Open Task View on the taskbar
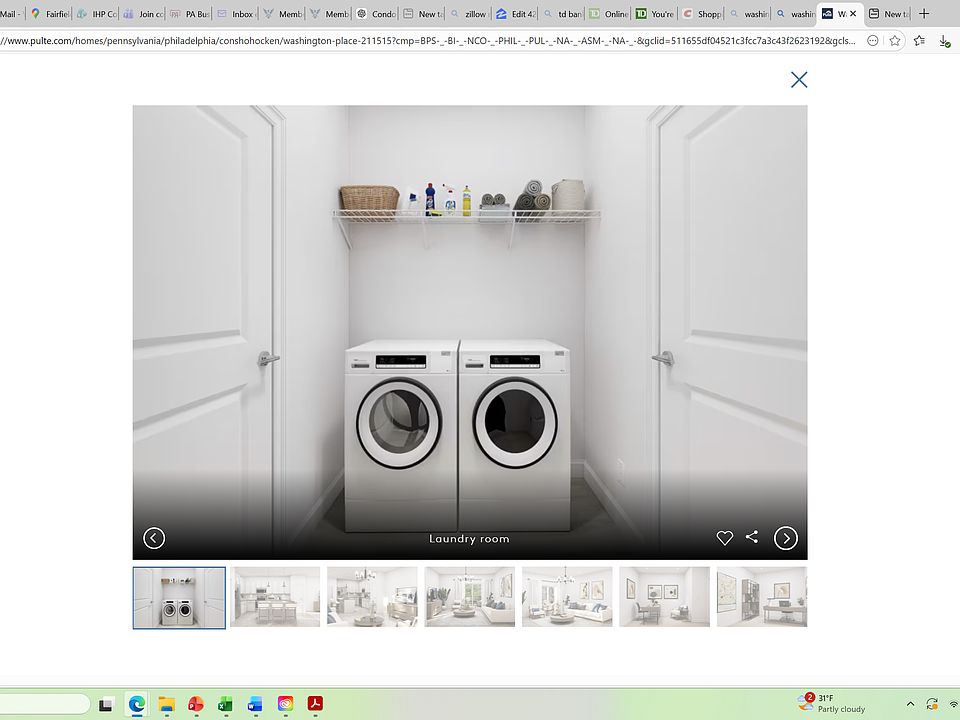Viewport: 960px width, 720px height. point(106,704)
